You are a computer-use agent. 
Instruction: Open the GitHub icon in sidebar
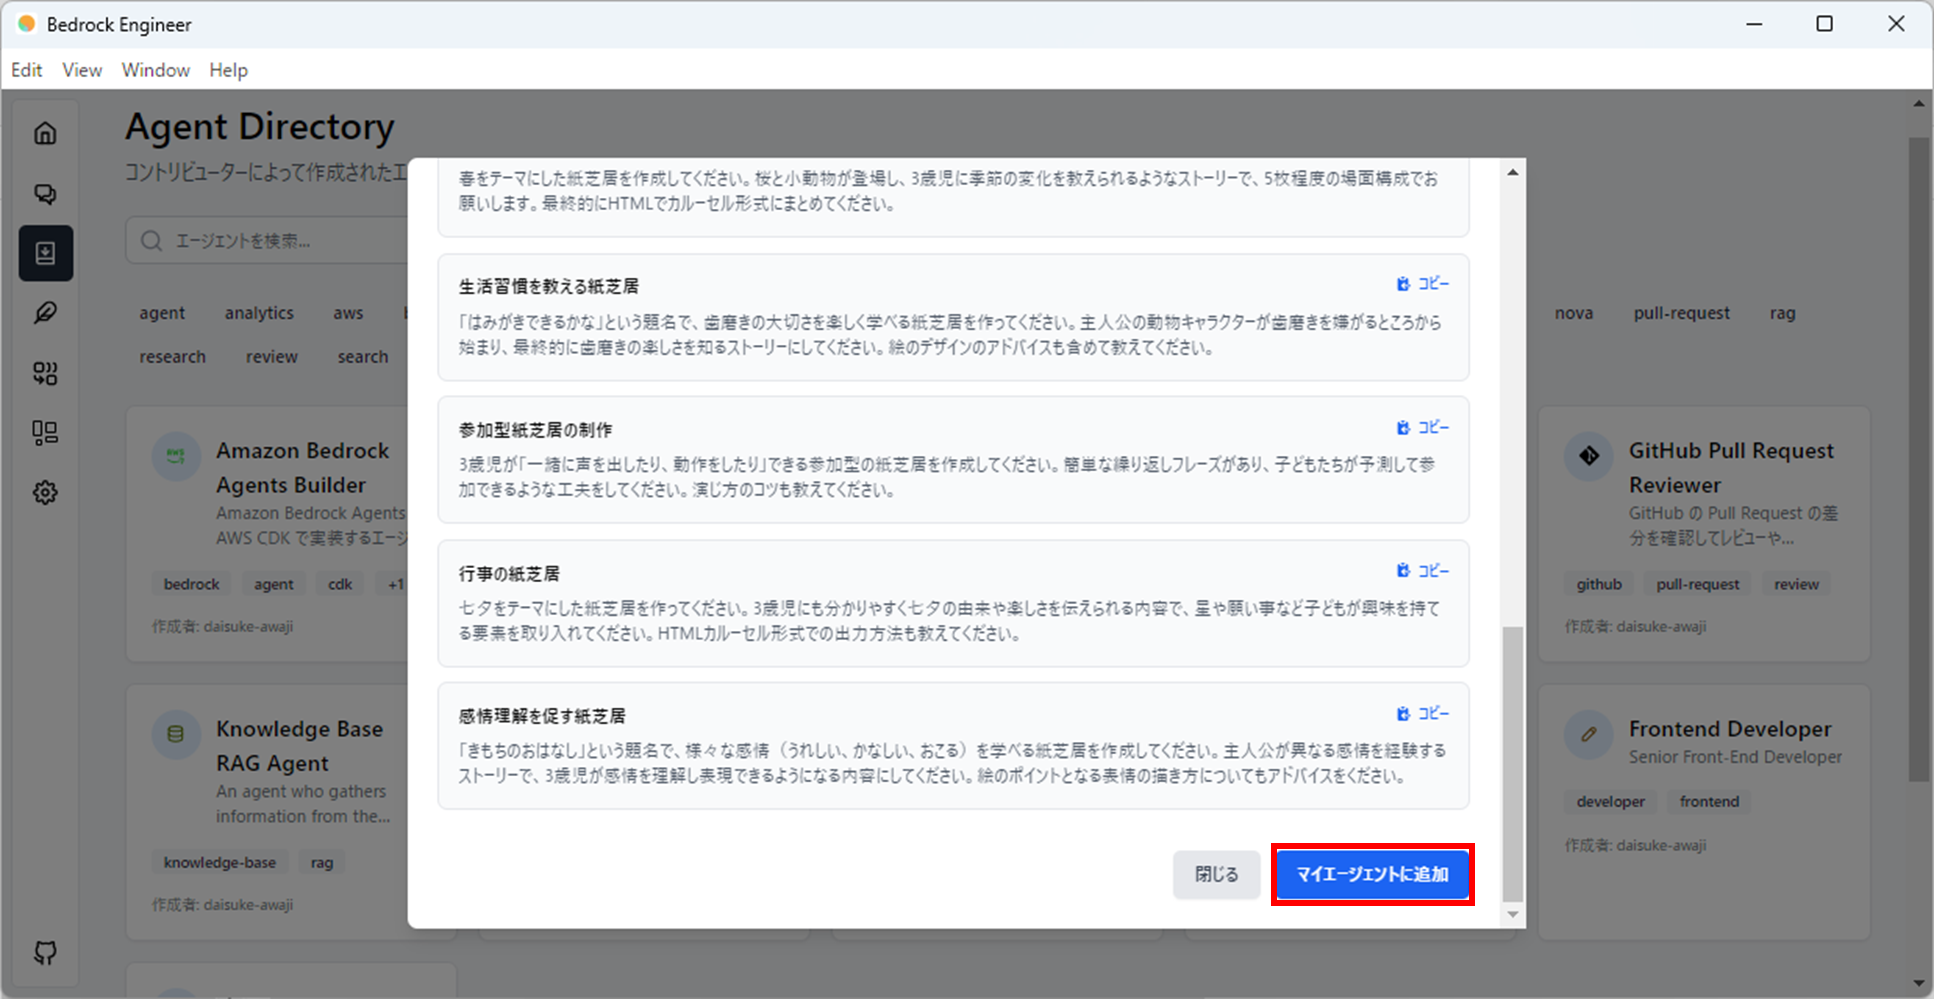pos(45,953)
